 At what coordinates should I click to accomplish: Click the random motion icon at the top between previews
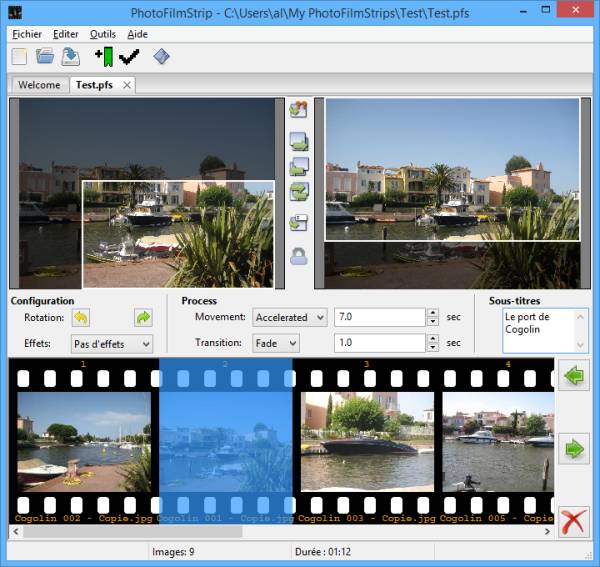click(298, 109)
